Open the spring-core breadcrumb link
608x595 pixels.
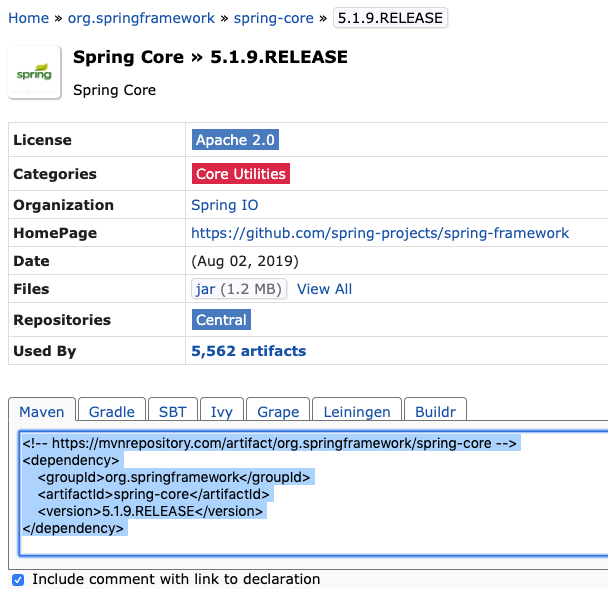coord(274,18)
